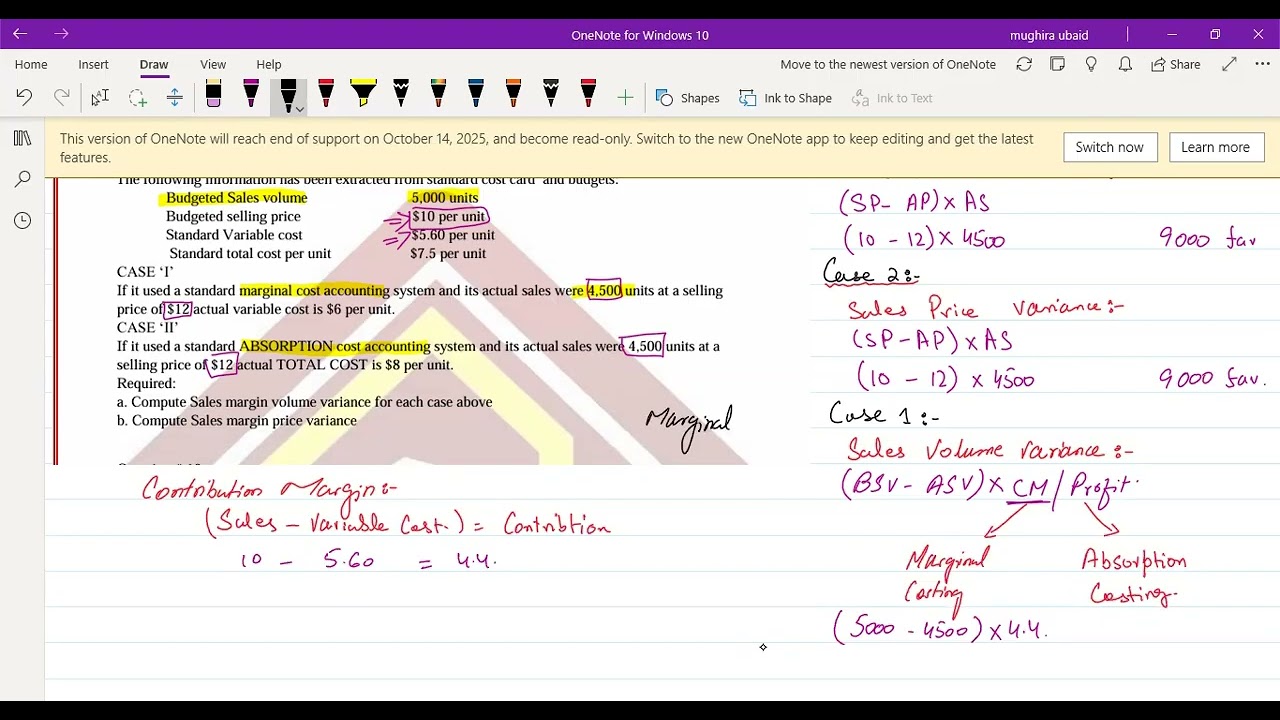This screenshot has width=1280, height=720.
Task: Switch to the View tab
Action: pos(213,64)
